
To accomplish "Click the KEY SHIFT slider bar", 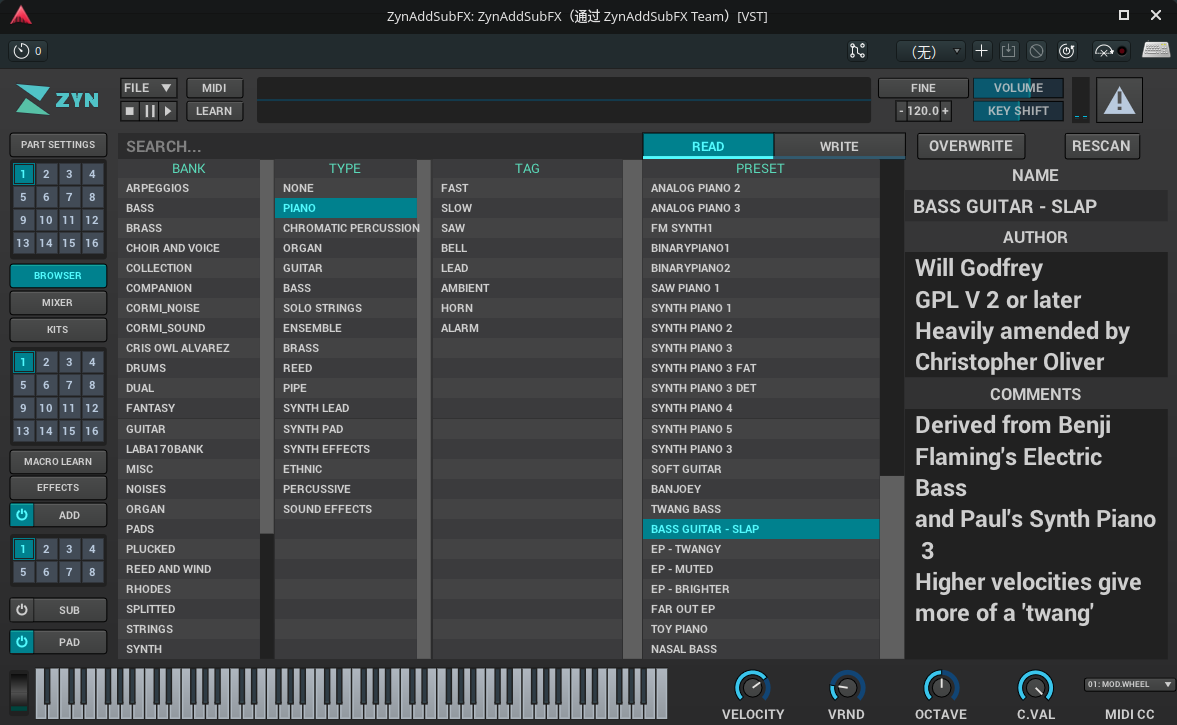I will (x=1018, y=111).
